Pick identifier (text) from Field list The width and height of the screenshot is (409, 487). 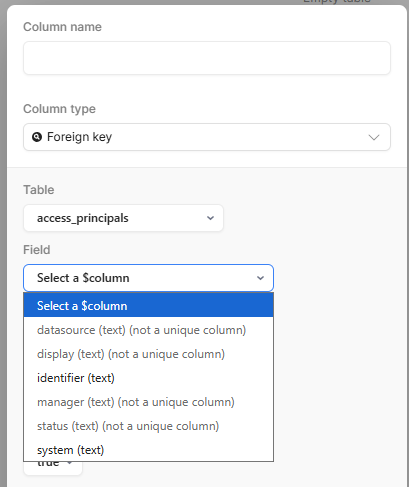coord(148,378)
